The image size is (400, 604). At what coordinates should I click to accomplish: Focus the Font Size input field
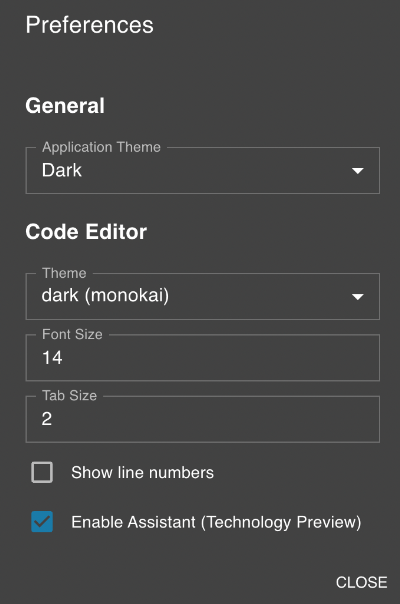(x=203, y=357)
